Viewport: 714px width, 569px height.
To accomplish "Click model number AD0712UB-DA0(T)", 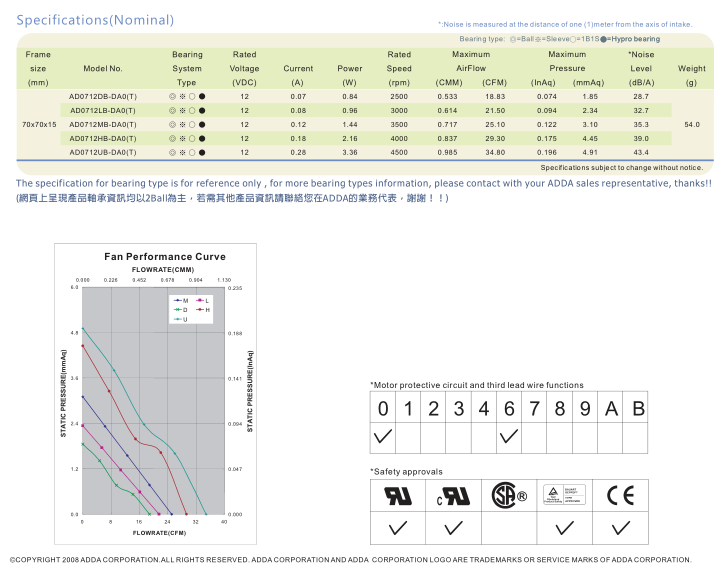I will (x=103, y=152).
